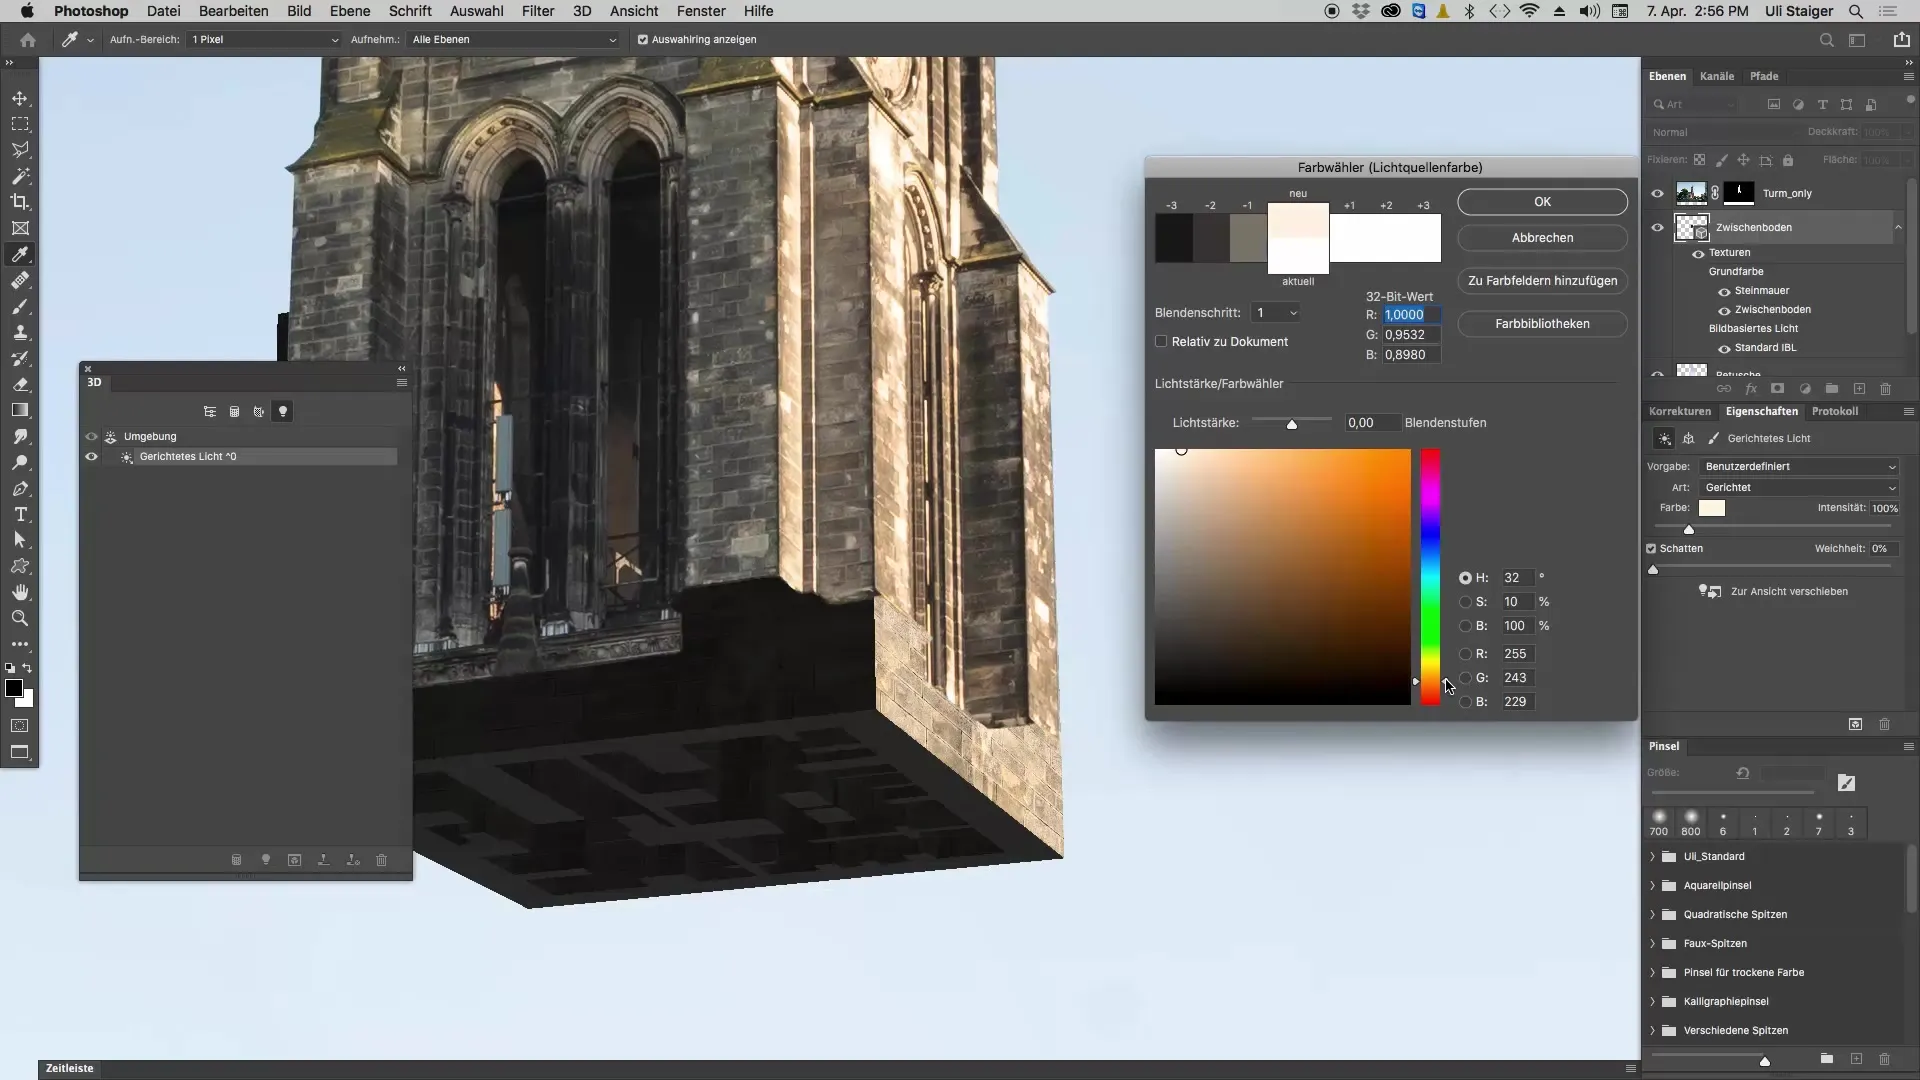Expand the Aquarellpinsel brush folder
1920x1080 pixels.
click(1652, 885)
